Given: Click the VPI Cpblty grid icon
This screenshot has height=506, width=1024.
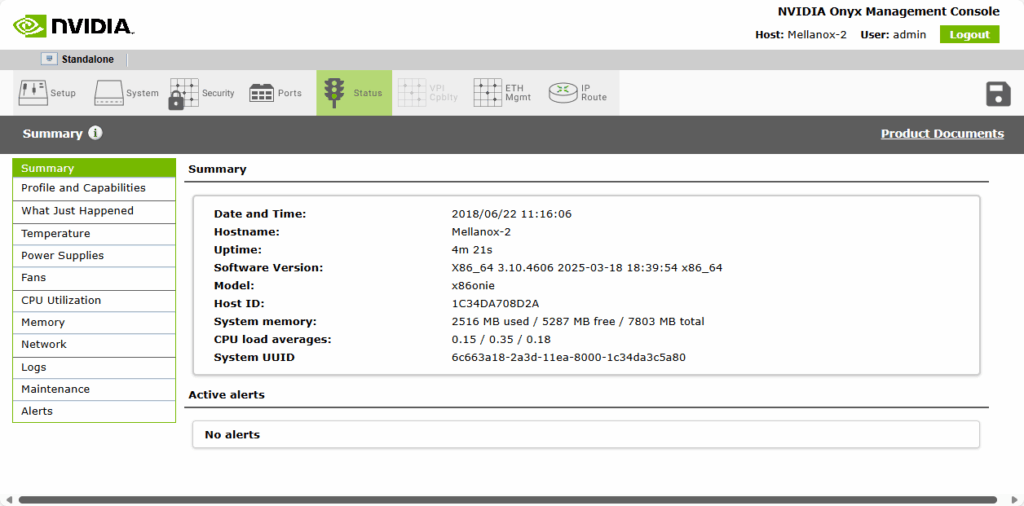Looking at the screenshot, I should (411, 93).
